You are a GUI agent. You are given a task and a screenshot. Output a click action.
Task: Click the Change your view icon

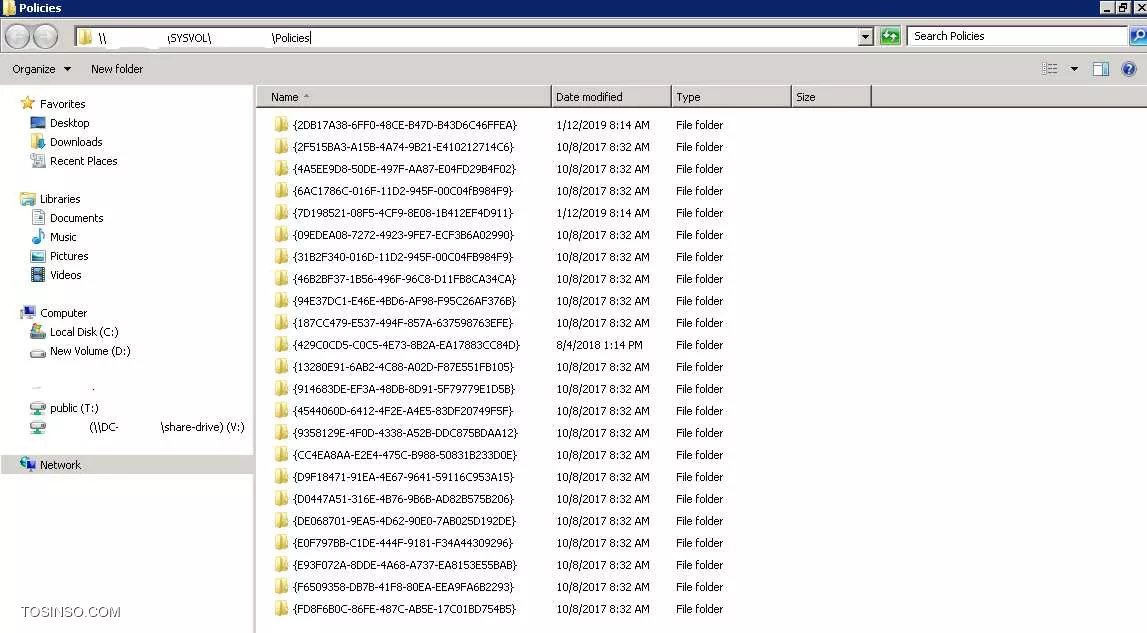pyautogui.click(x=1050, y=69)
